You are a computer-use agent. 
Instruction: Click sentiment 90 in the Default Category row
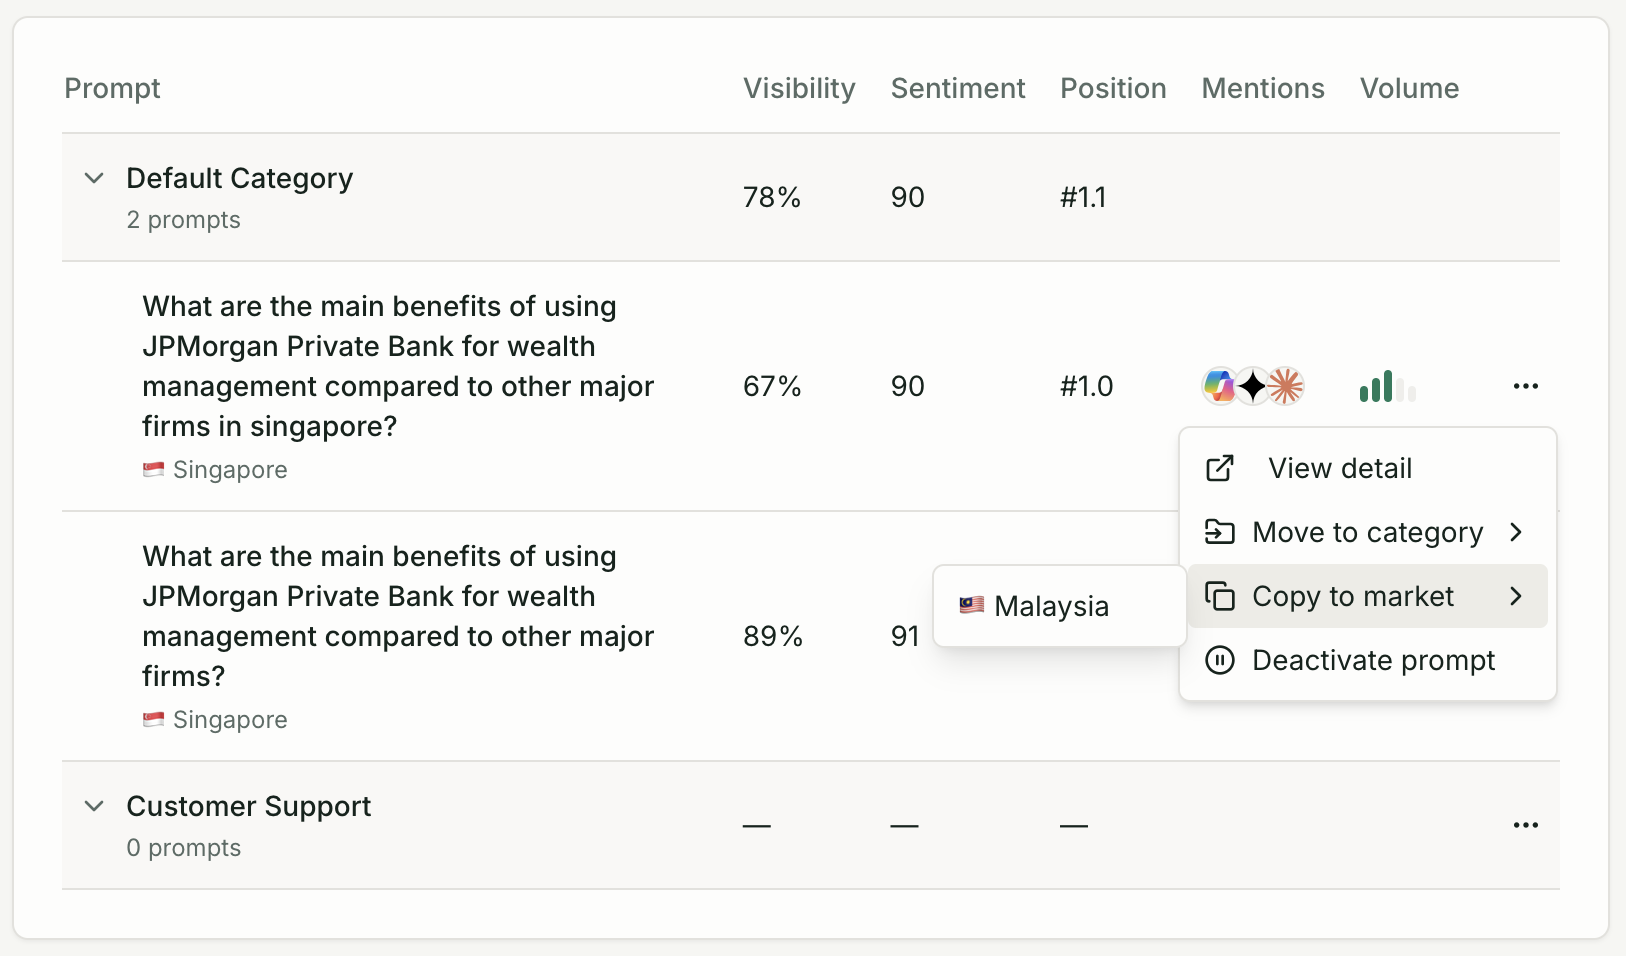[x=908, y=197]
